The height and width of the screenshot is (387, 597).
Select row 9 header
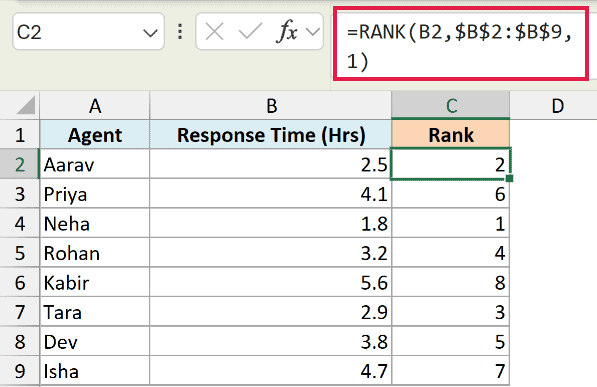pos(20,371)
